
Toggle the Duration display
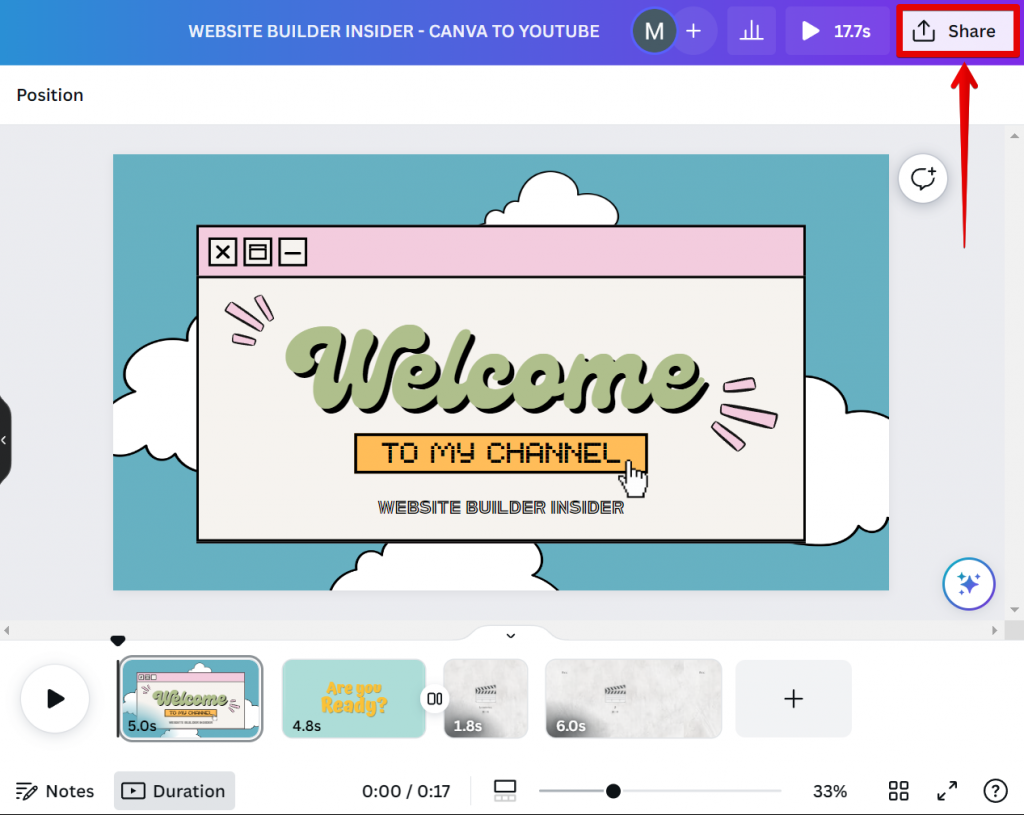coord(174,790)
